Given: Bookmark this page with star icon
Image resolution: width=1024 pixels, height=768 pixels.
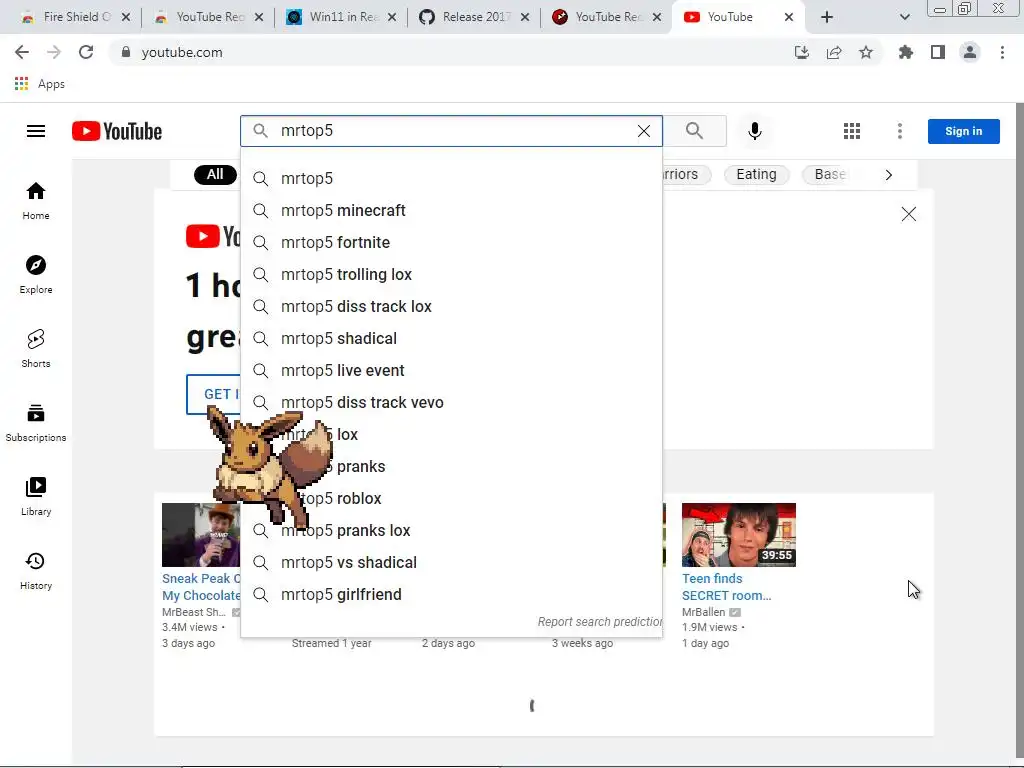Looking at the screenshot, I should 866,52.
